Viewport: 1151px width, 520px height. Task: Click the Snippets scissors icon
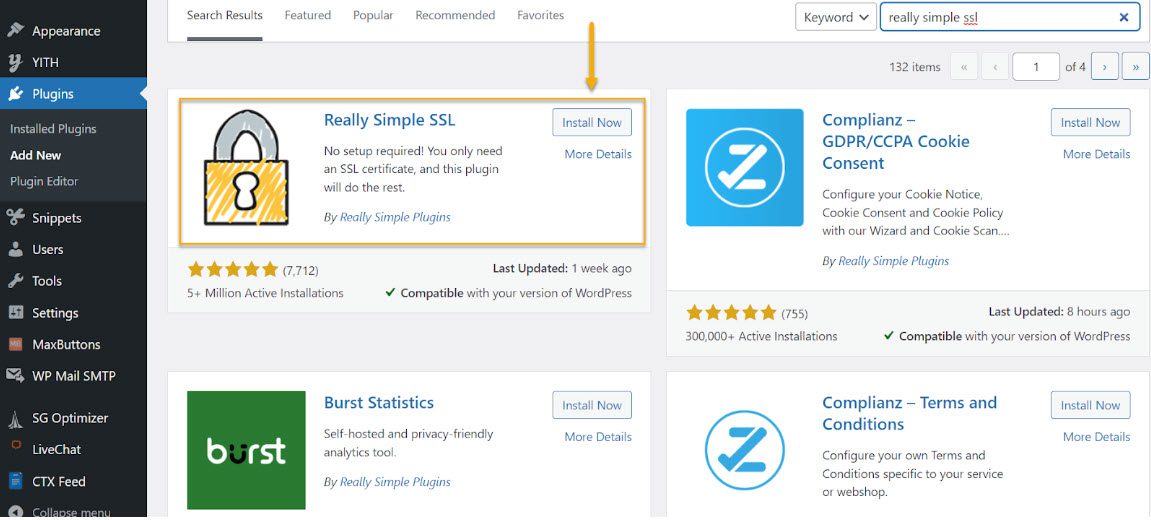point(15,217)
